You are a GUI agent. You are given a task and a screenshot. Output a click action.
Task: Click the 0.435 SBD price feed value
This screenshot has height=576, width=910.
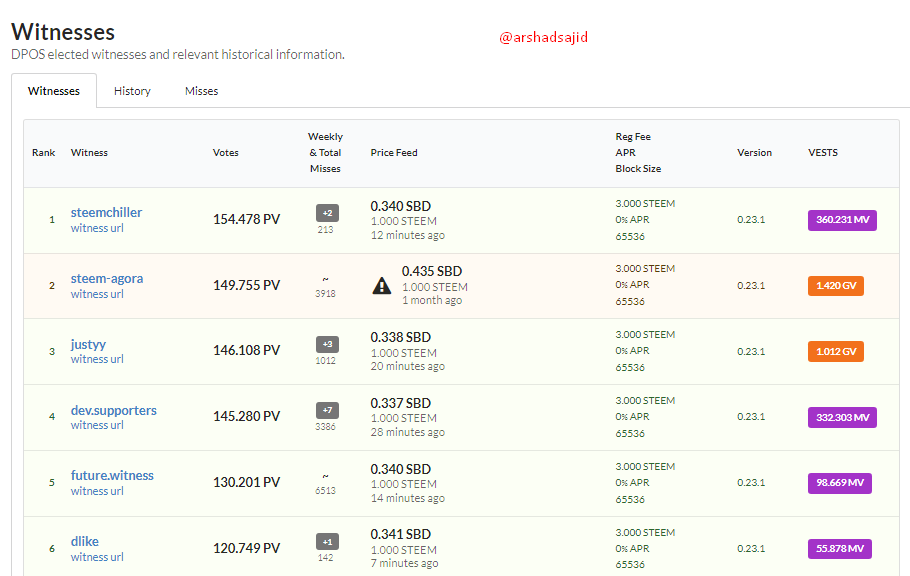click(432, 272)
